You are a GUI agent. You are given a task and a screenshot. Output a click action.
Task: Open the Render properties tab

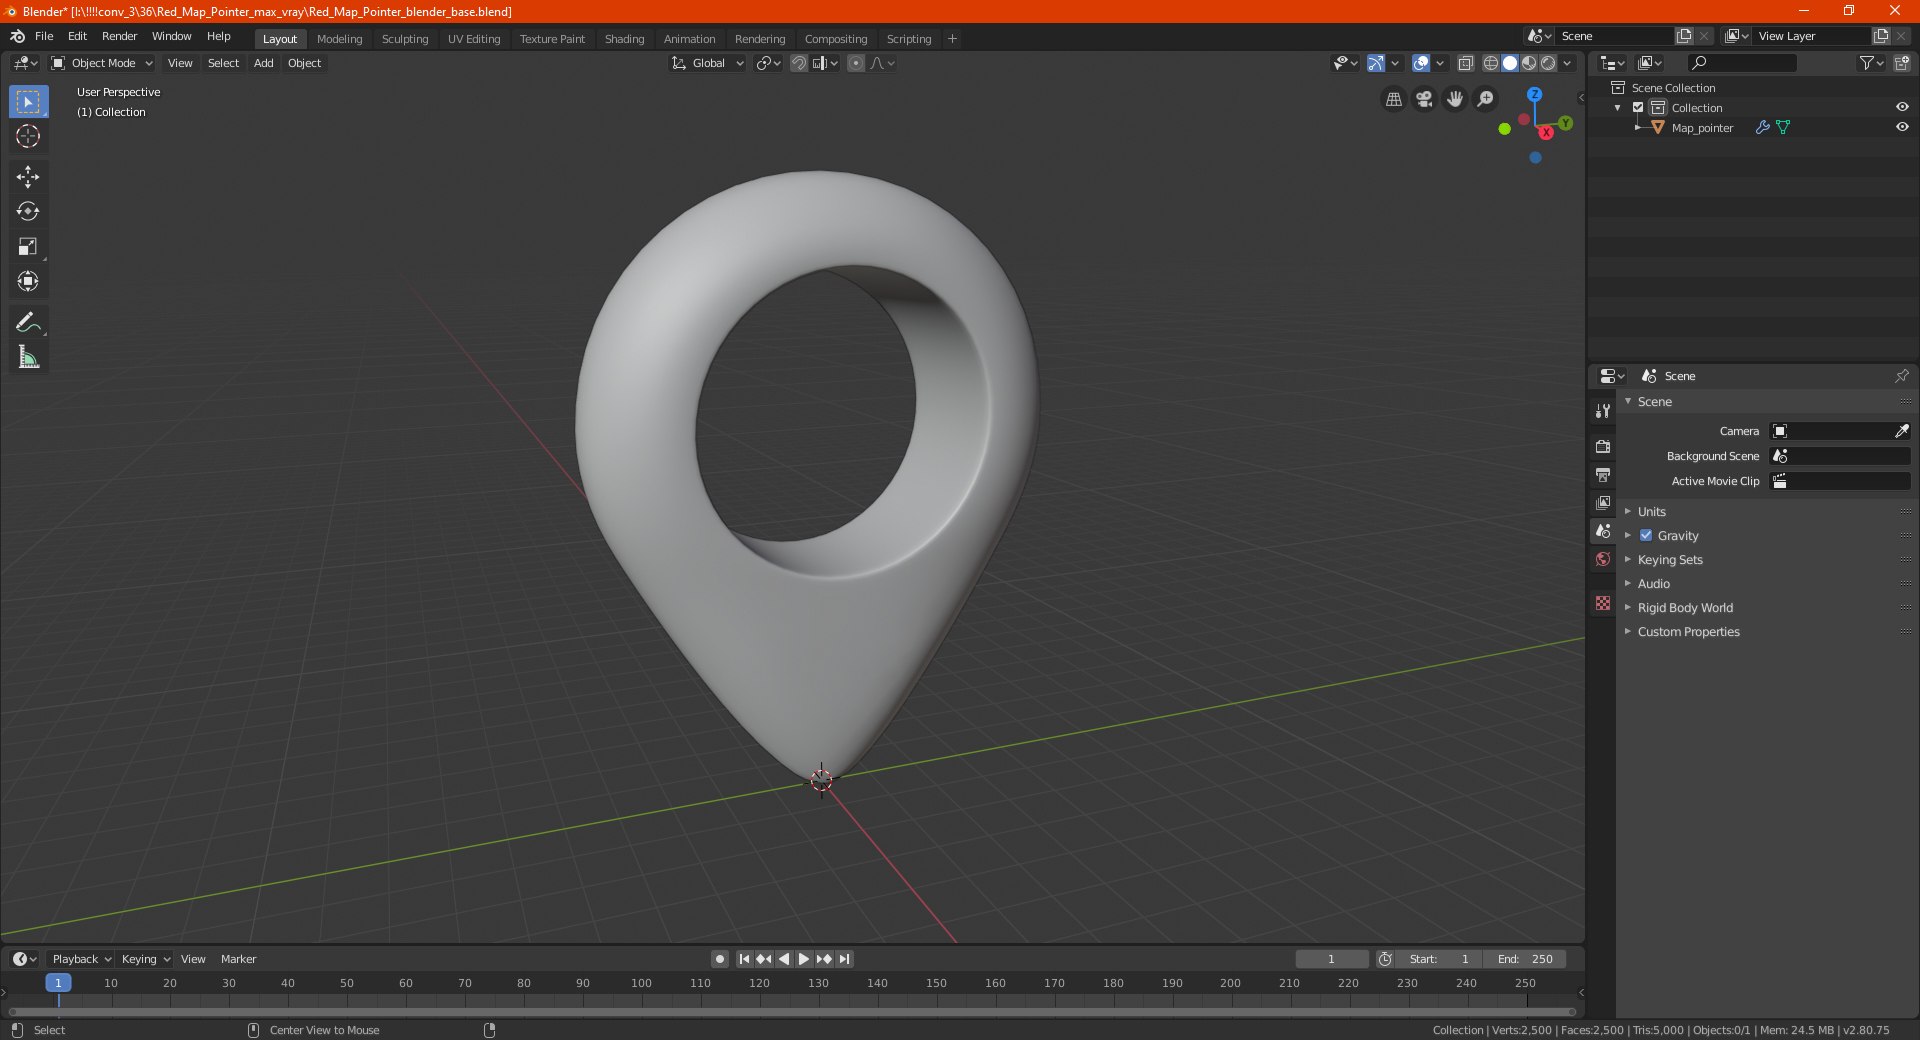tap(1603, 446)
